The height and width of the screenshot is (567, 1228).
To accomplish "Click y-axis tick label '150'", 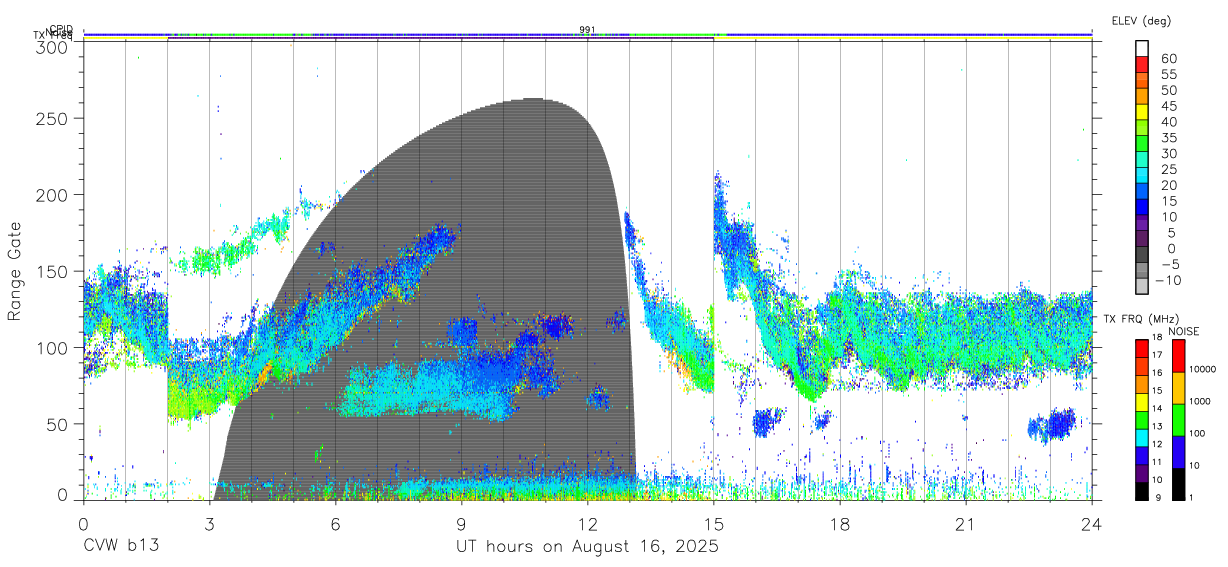I will (x=53, y=271).
